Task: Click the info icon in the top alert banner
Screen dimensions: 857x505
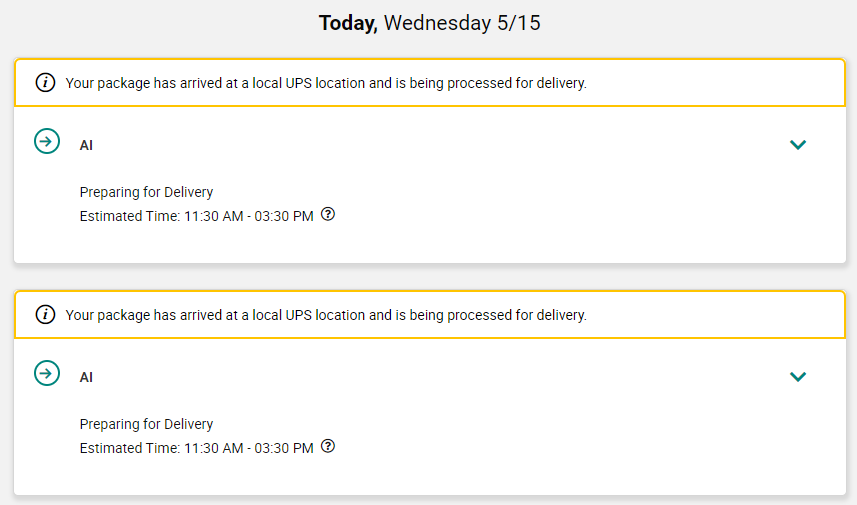Action: point(46,83)
